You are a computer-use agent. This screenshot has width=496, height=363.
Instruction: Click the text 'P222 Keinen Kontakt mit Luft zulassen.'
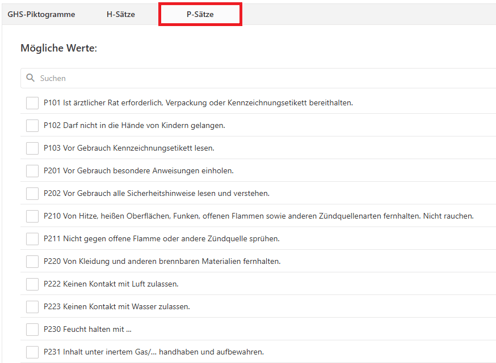pos(111,284)
